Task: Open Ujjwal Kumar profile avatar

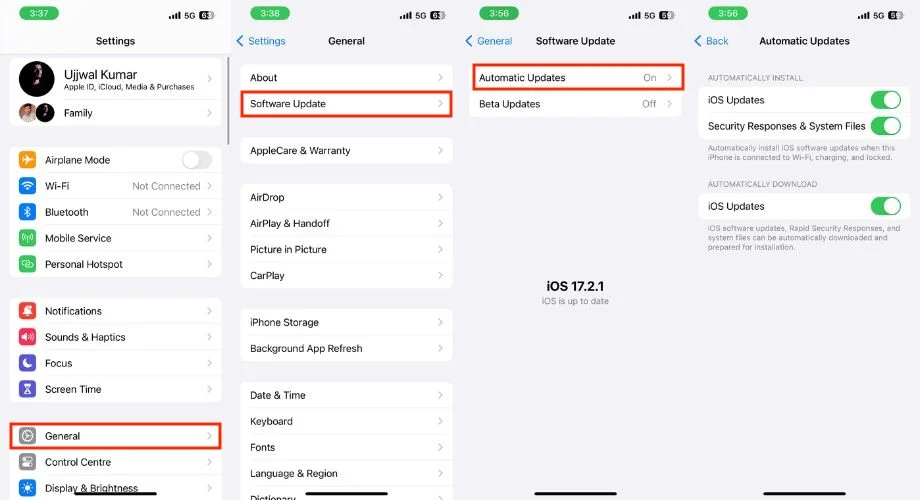Action: coord(36,79)
